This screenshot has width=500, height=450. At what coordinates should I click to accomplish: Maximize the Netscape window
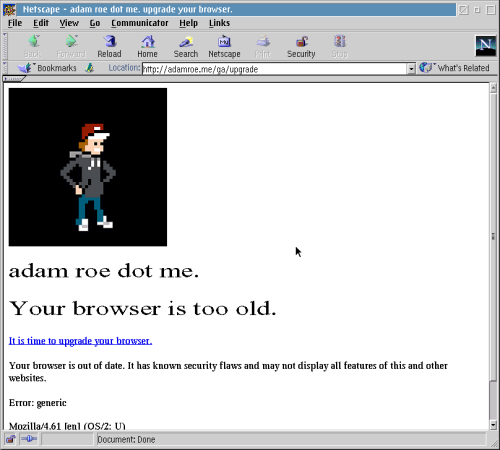coord(491,10)
